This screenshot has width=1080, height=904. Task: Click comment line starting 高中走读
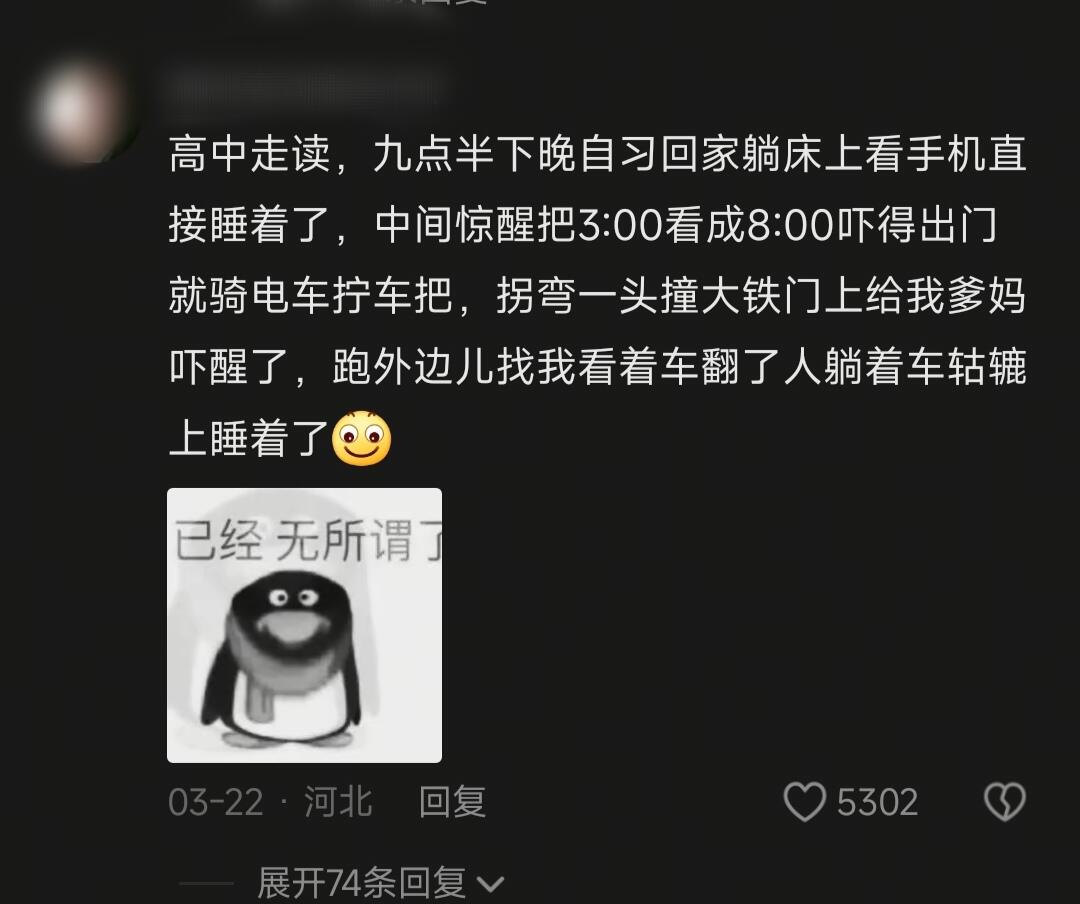(x=598, y=154)
